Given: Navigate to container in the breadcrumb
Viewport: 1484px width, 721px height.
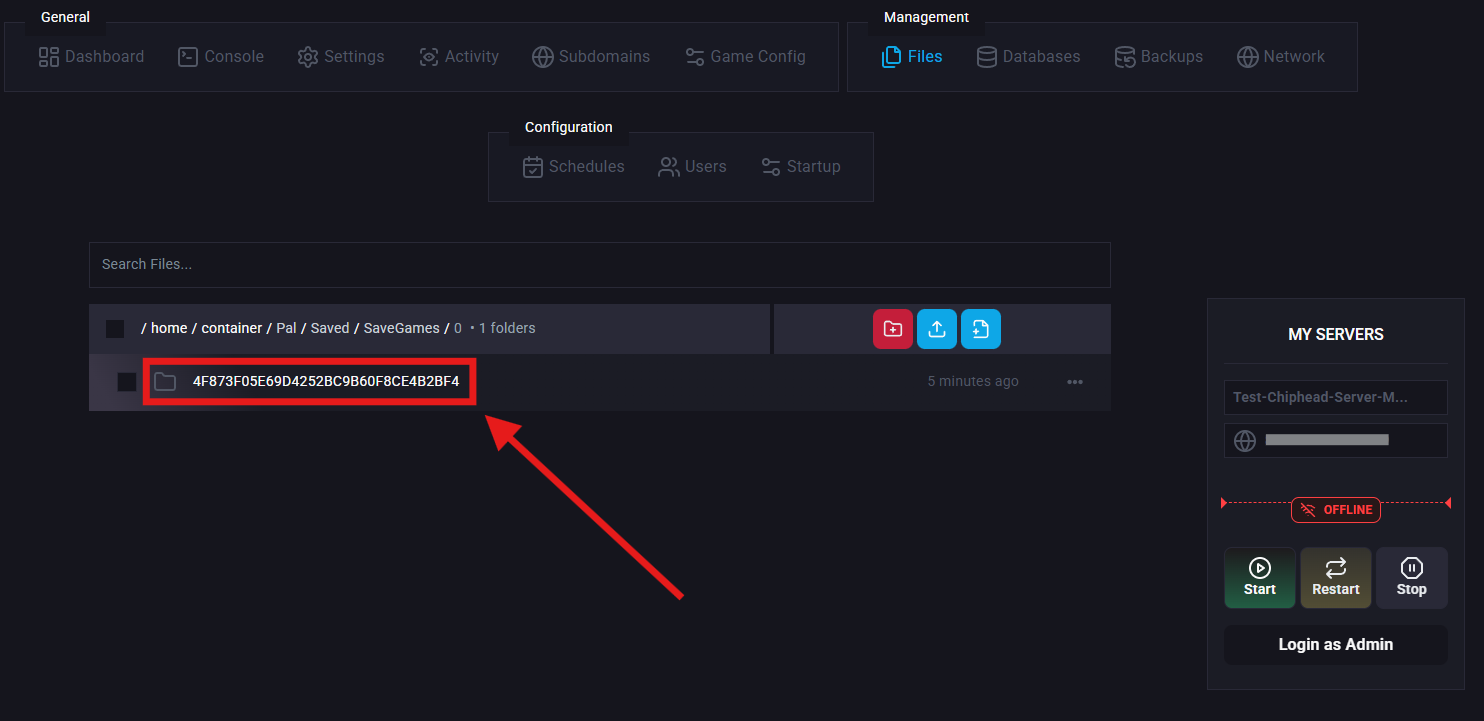Looking at the screenshot, I should click(232, 328).
